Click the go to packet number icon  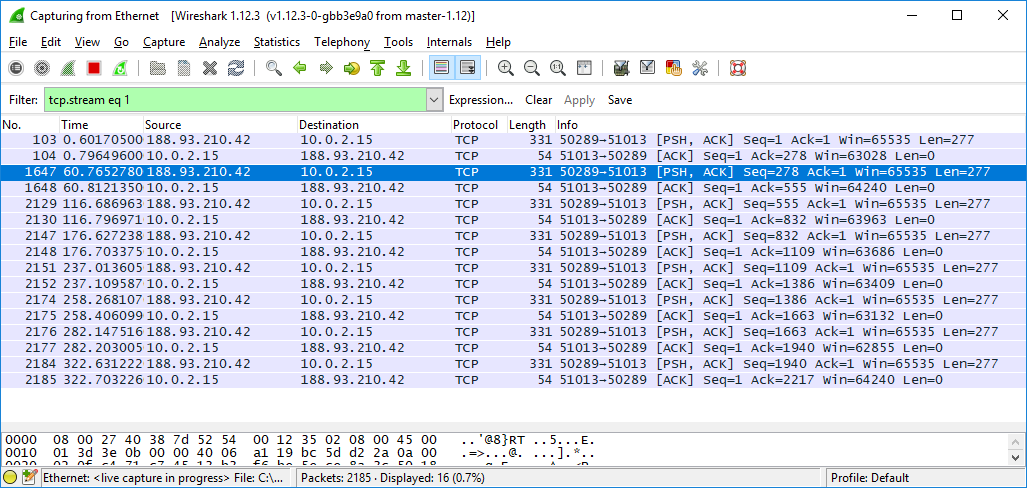point(352,67)
